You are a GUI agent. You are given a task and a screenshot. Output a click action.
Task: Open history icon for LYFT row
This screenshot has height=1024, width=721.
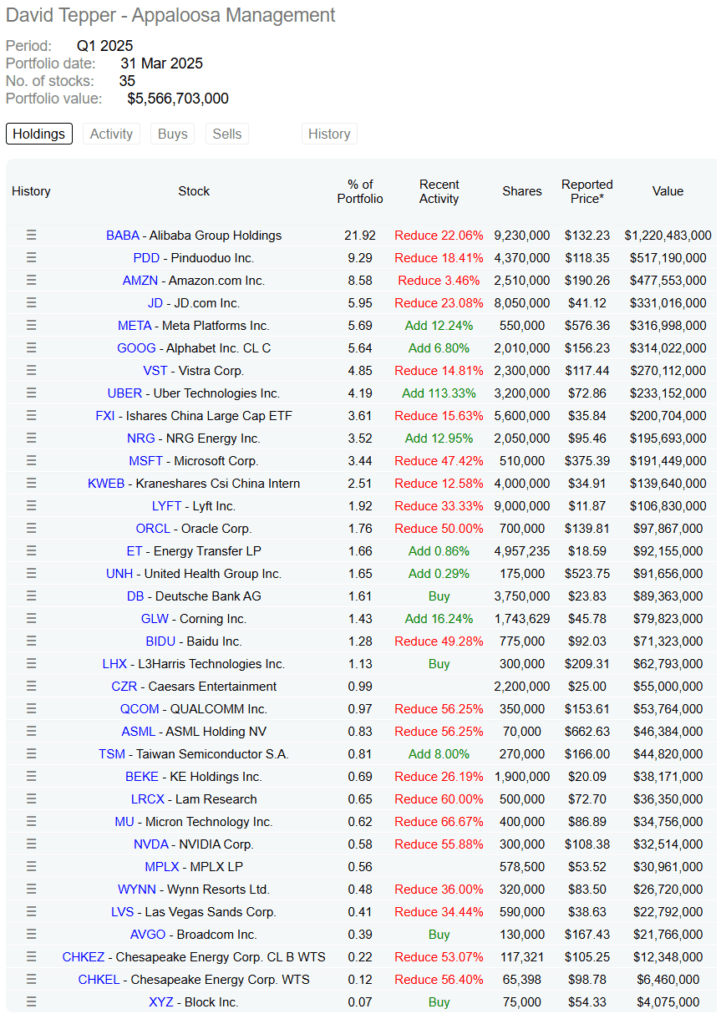point(31,505)
